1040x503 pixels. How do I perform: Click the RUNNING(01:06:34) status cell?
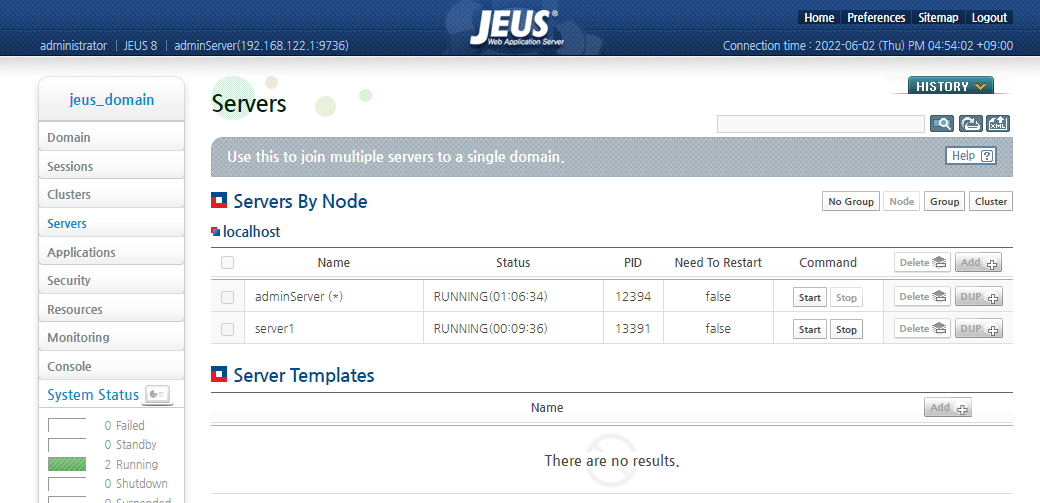click(x=490, y=297)
